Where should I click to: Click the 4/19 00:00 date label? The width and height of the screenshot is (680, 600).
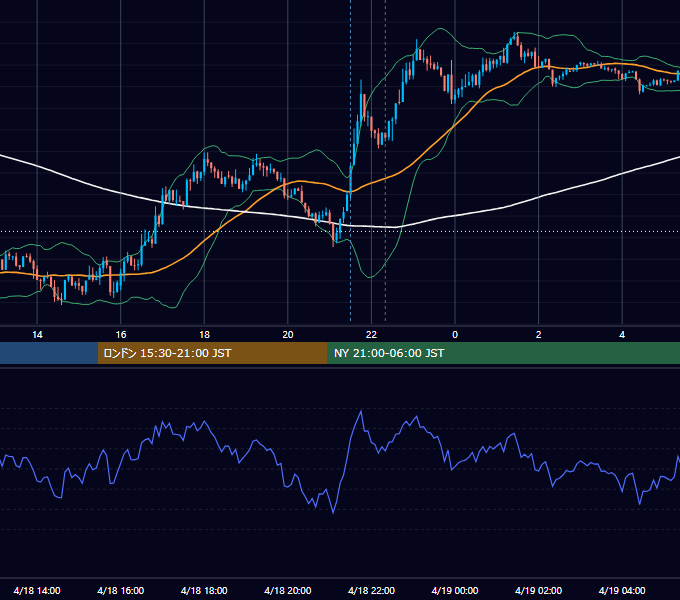455,590
